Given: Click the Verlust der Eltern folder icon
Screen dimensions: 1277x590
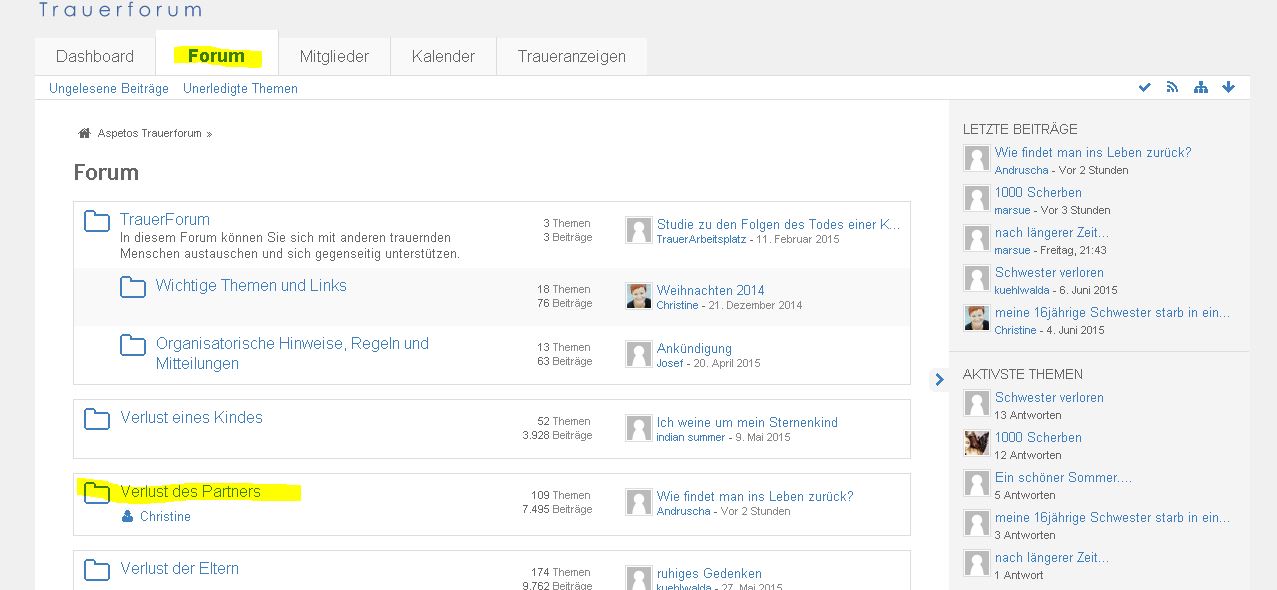Looking at the screenshot, I should [97, 570].
